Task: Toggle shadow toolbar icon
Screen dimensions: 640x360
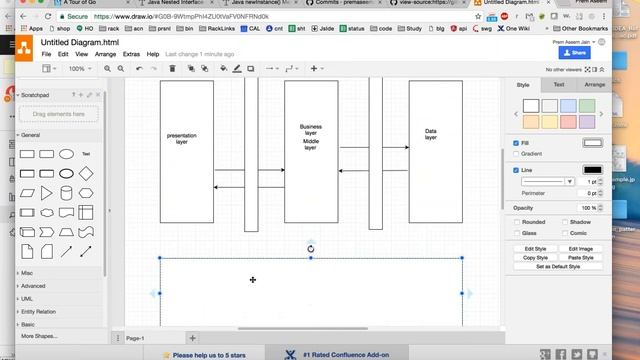Action: pyautogui.click(x=251, y=69)
